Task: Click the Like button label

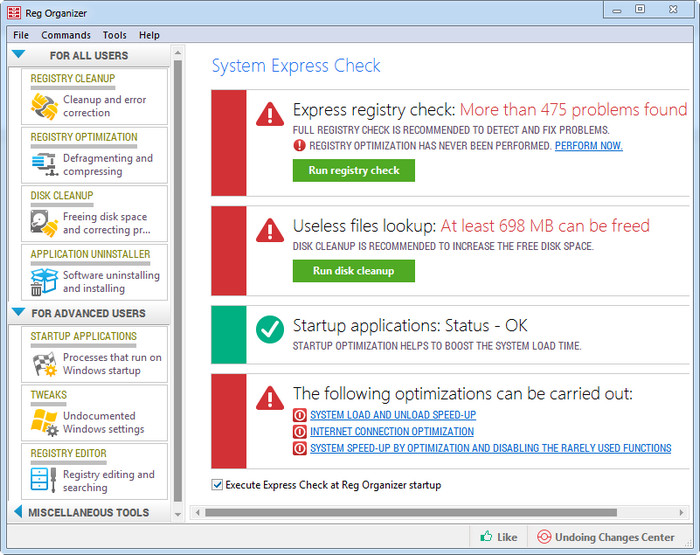Action: pyautogui.click(x=507, y=537)
